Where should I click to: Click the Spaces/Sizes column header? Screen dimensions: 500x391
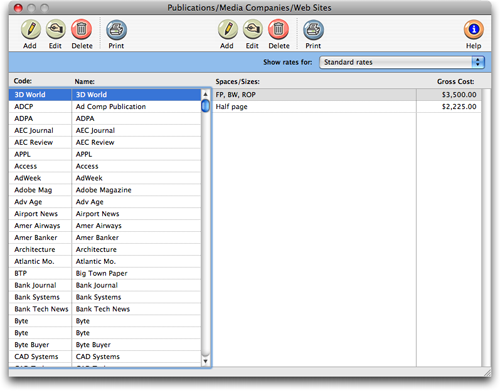coord(237,82)
